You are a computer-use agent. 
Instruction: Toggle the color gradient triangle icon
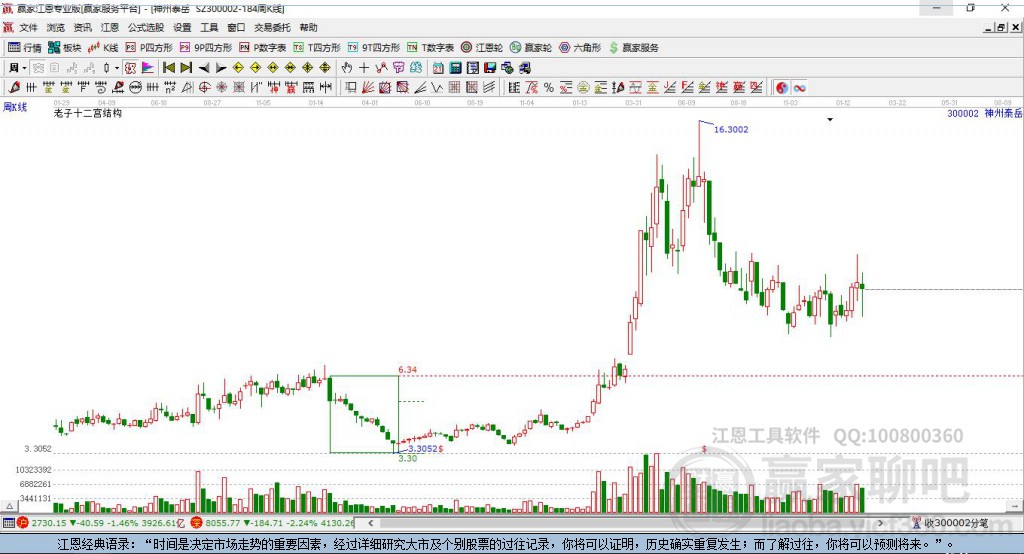point(148,68)
